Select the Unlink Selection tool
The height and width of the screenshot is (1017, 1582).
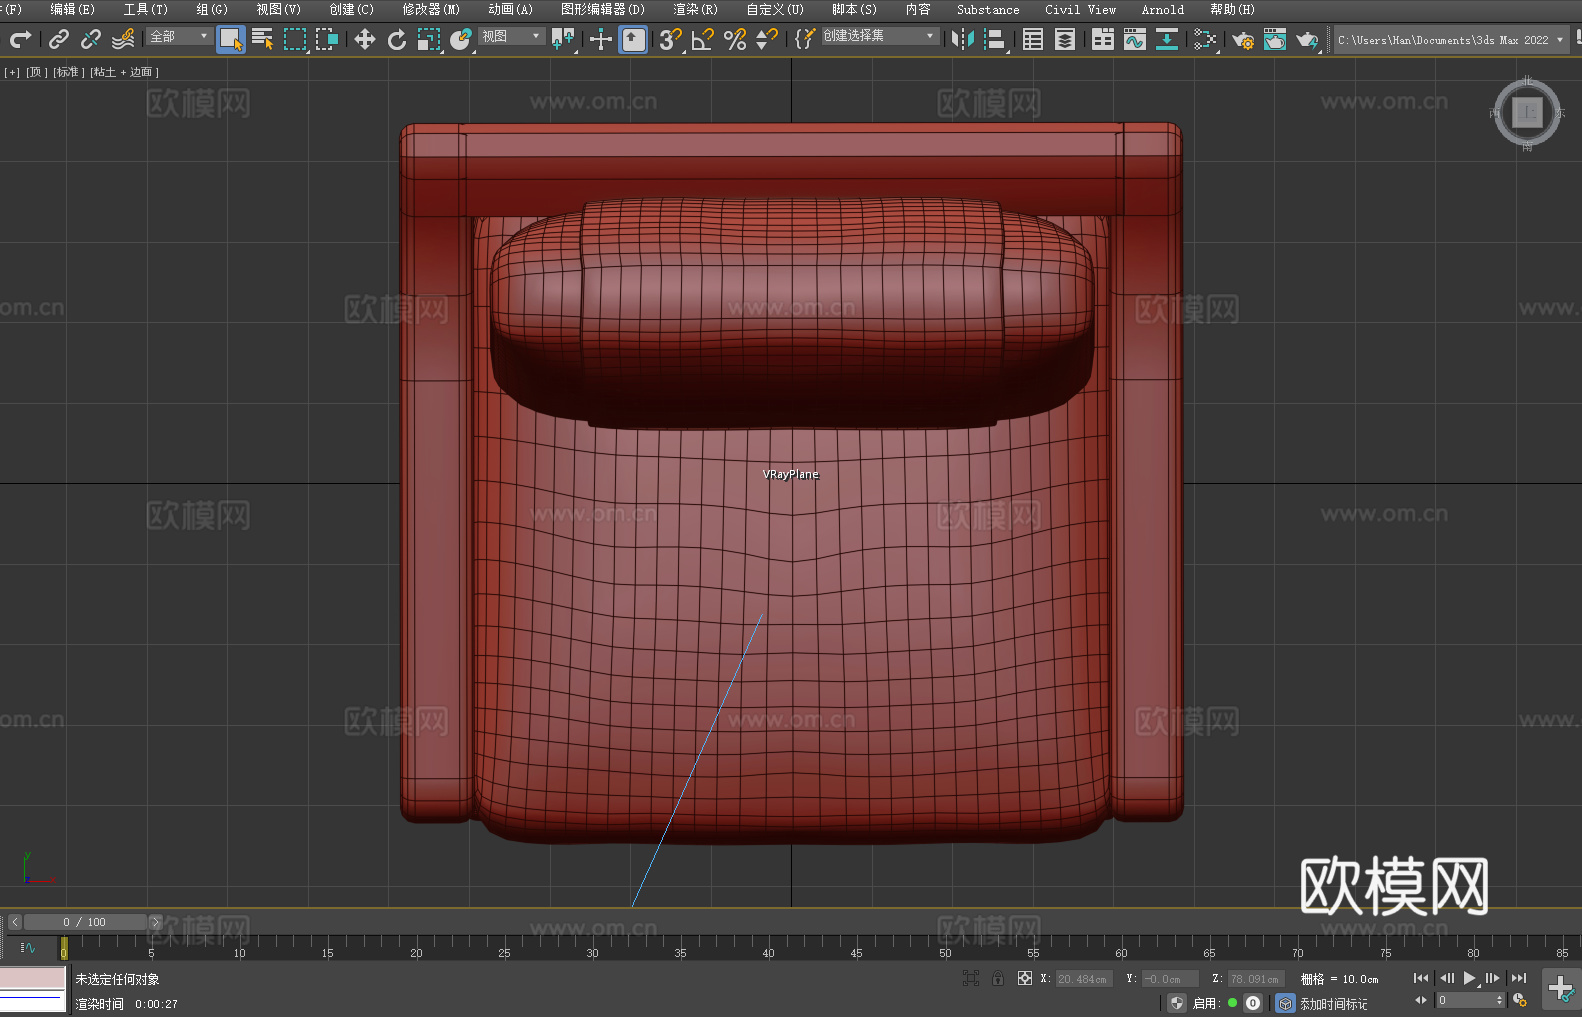click(x=91, y=39)
